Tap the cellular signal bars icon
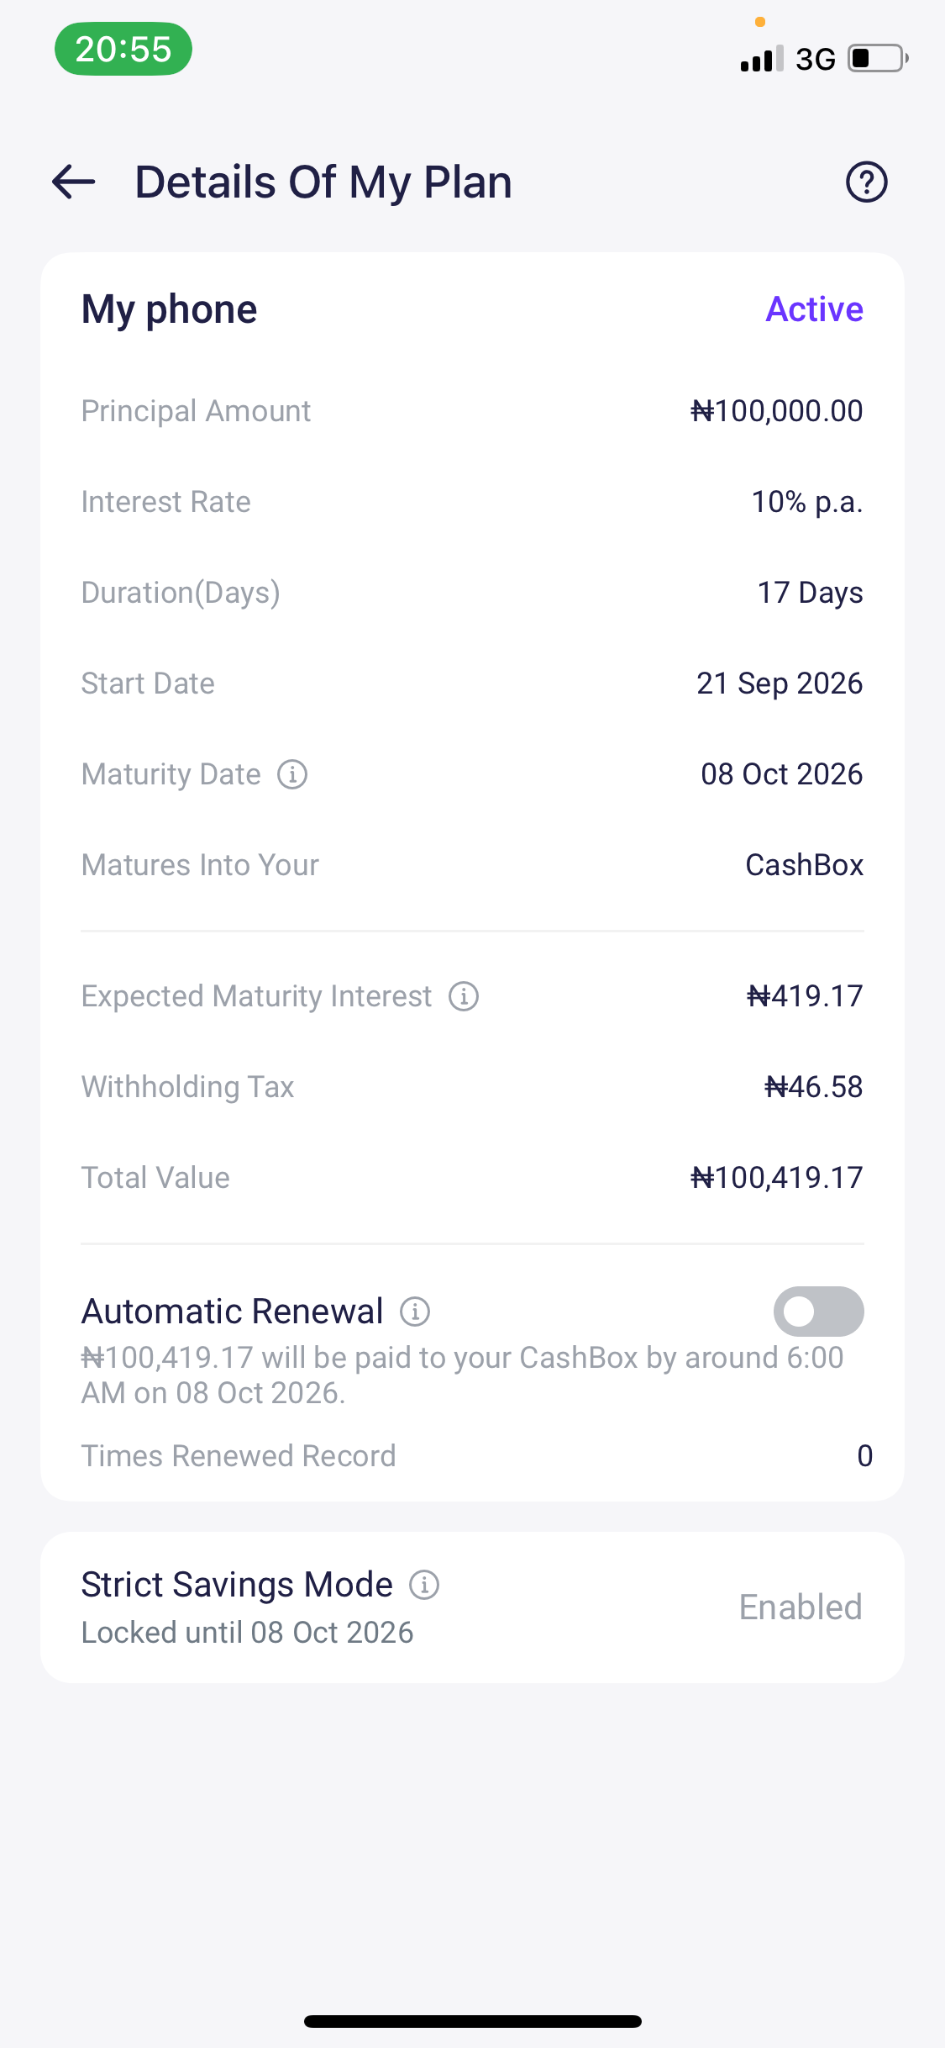Viewport: 945px width, 2048px height. click(x=762, y=59)
